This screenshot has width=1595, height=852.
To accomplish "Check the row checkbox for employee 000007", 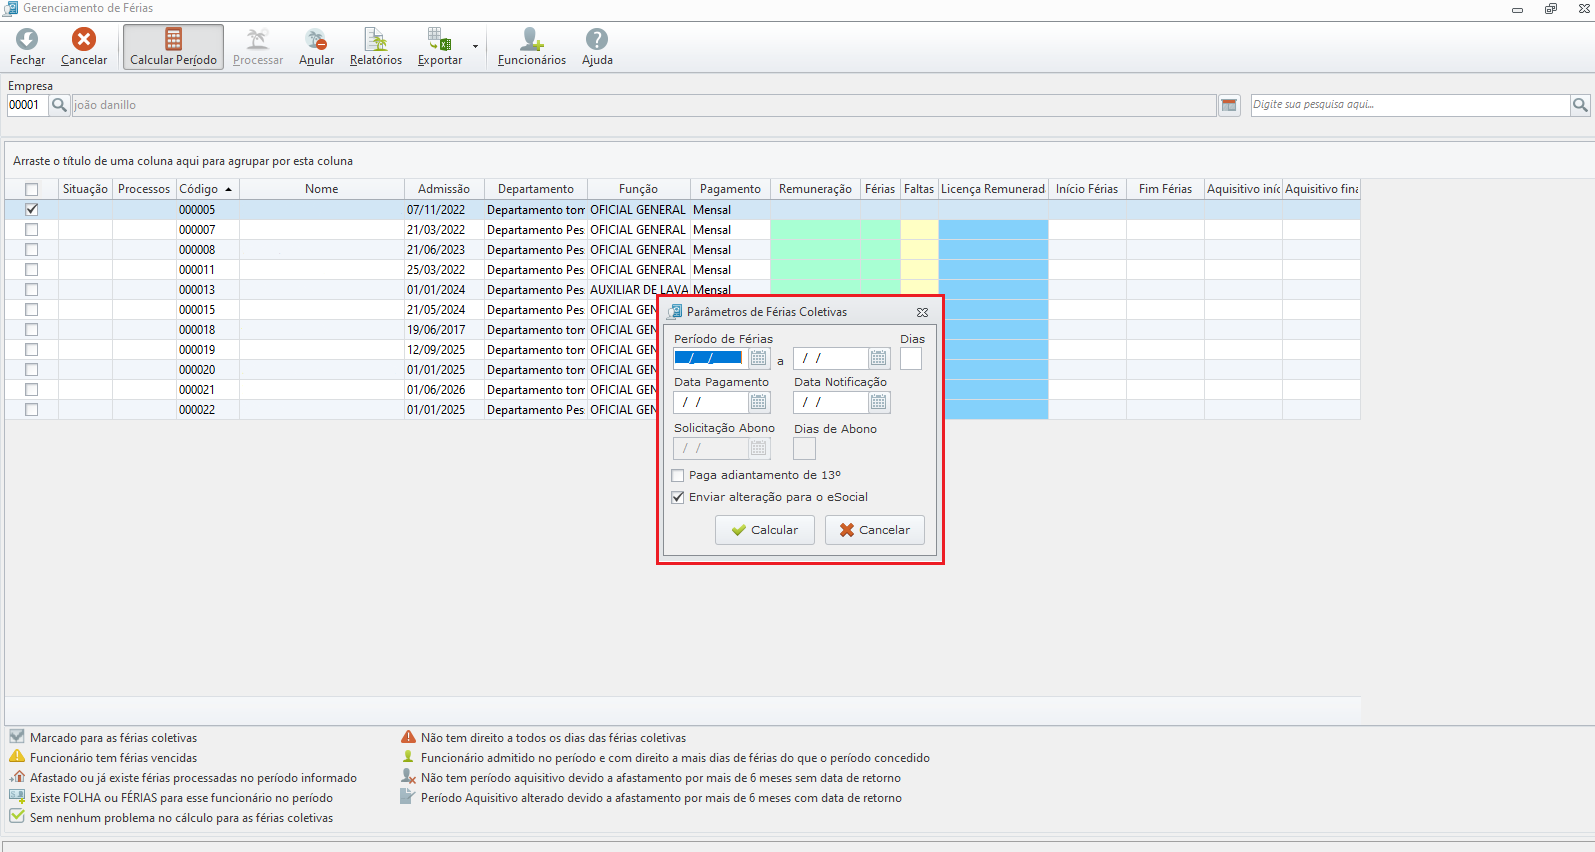I will [x=32, y=230].
